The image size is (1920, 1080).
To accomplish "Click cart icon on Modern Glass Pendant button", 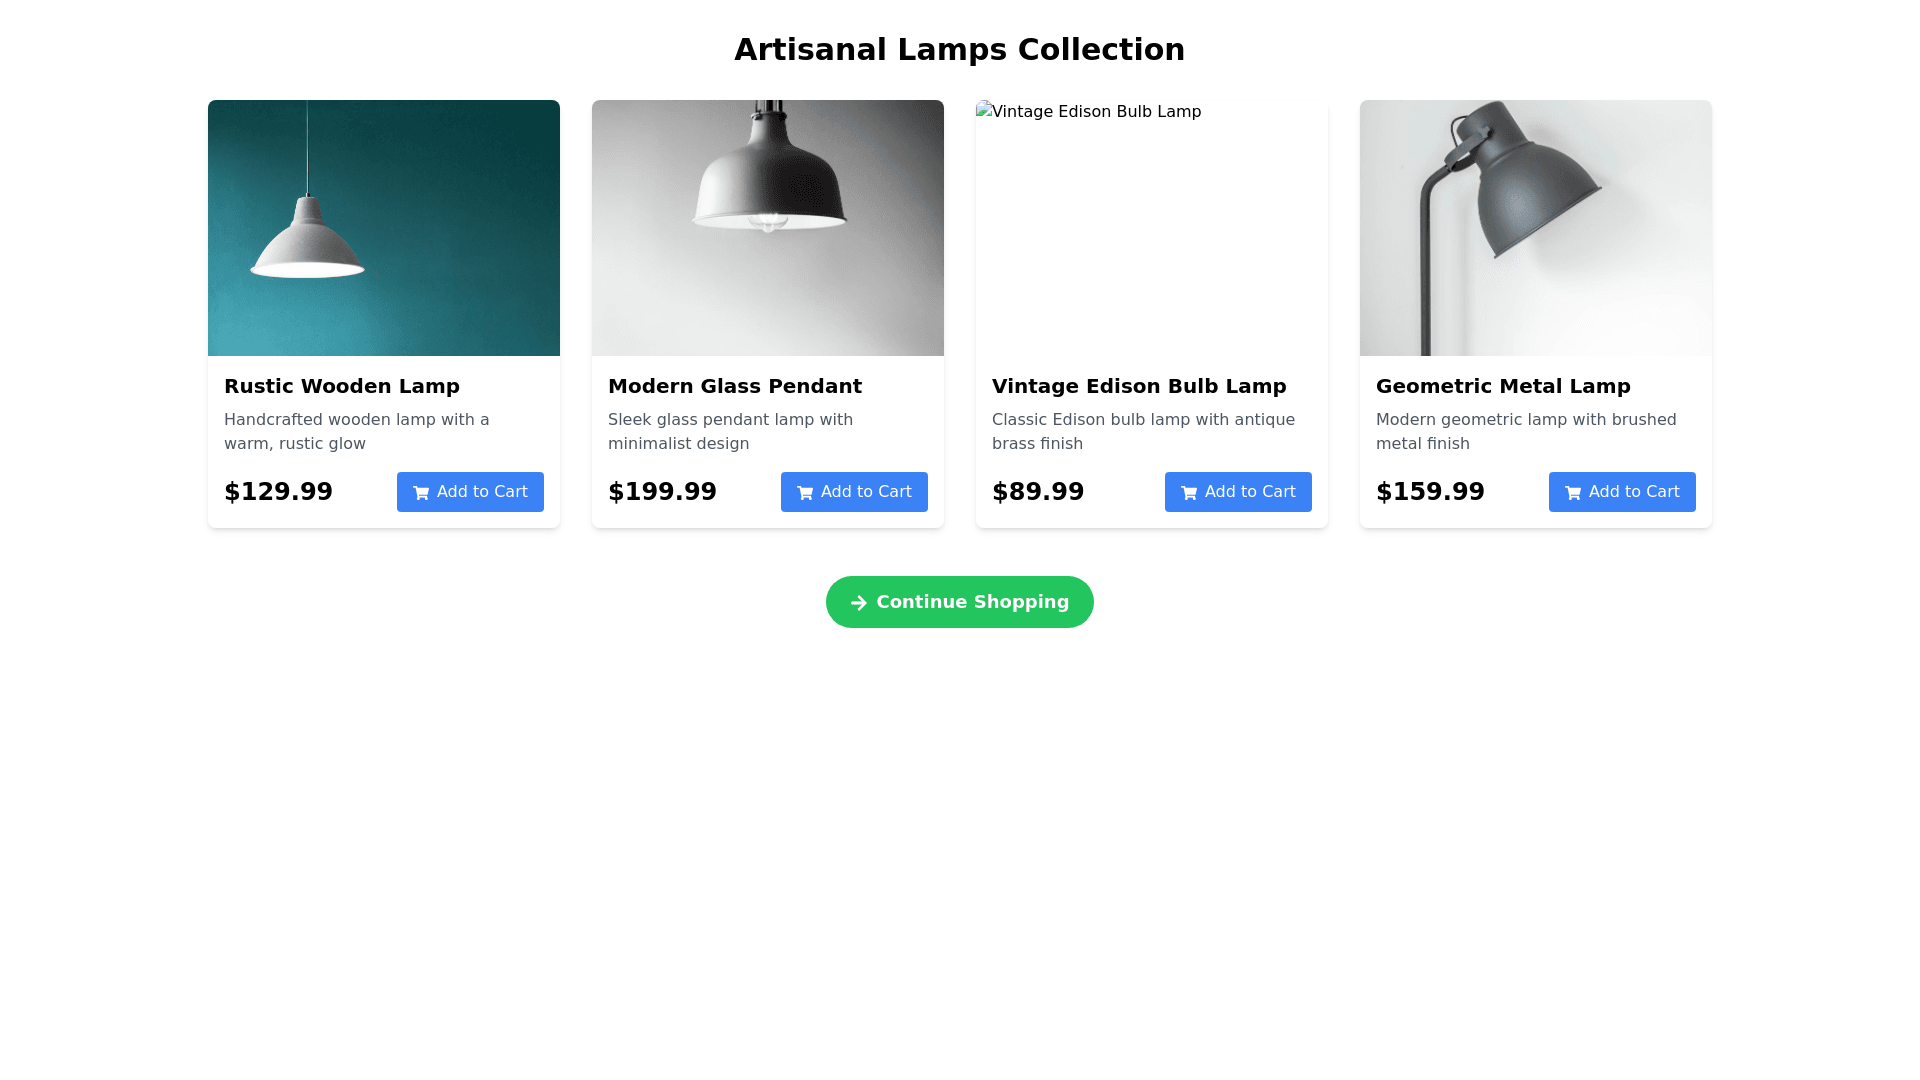I will [805, 493].
